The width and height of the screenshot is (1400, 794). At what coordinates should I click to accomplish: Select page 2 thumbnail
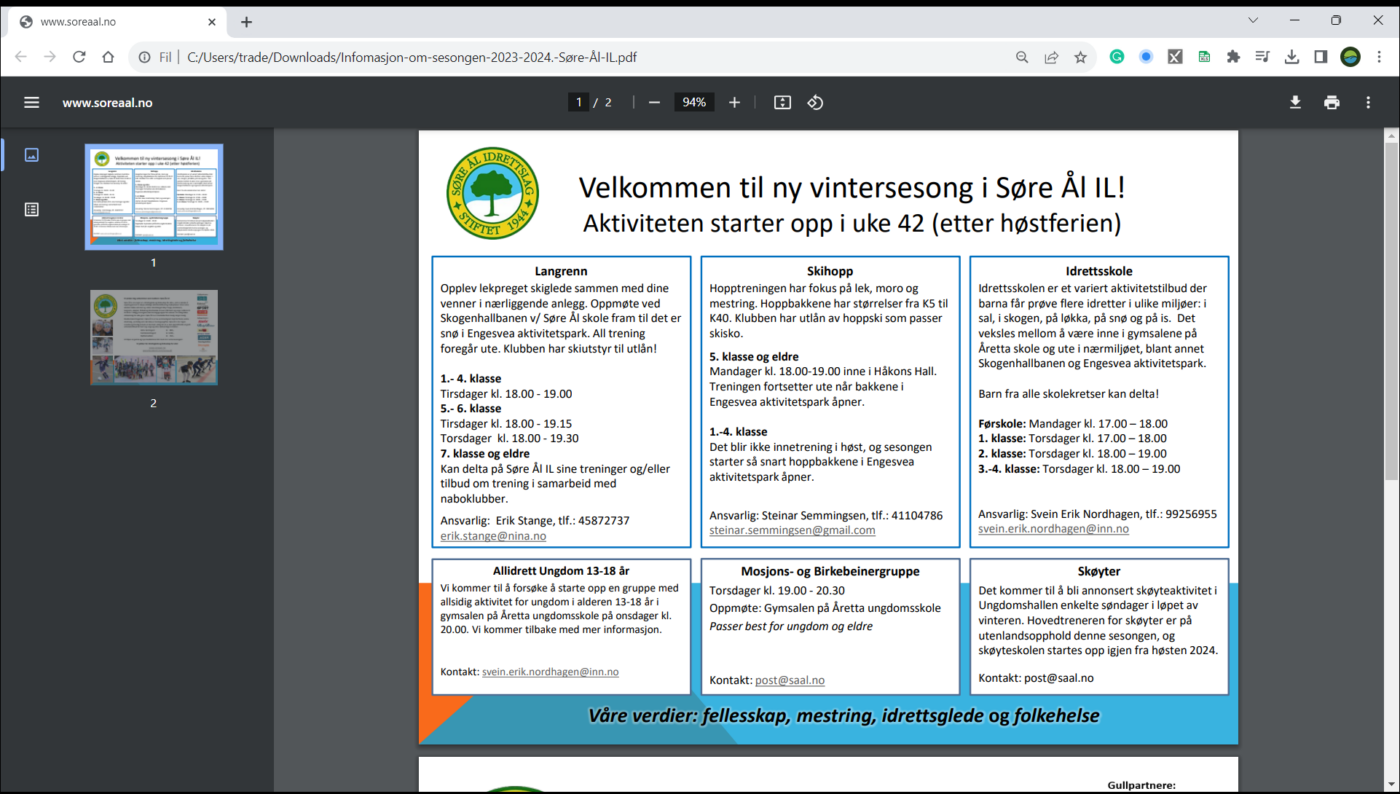click(154, 337)
